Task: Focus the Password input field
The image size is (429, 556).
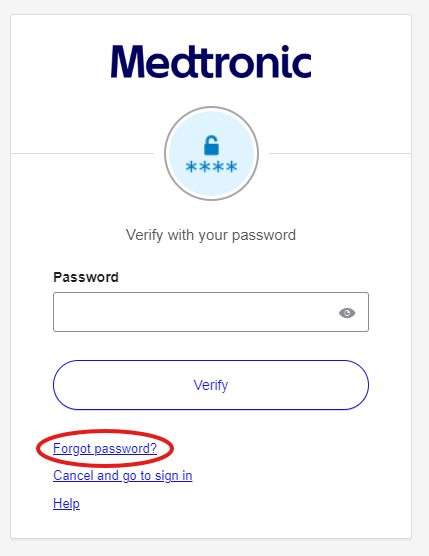Action: (x=211, y=312)
